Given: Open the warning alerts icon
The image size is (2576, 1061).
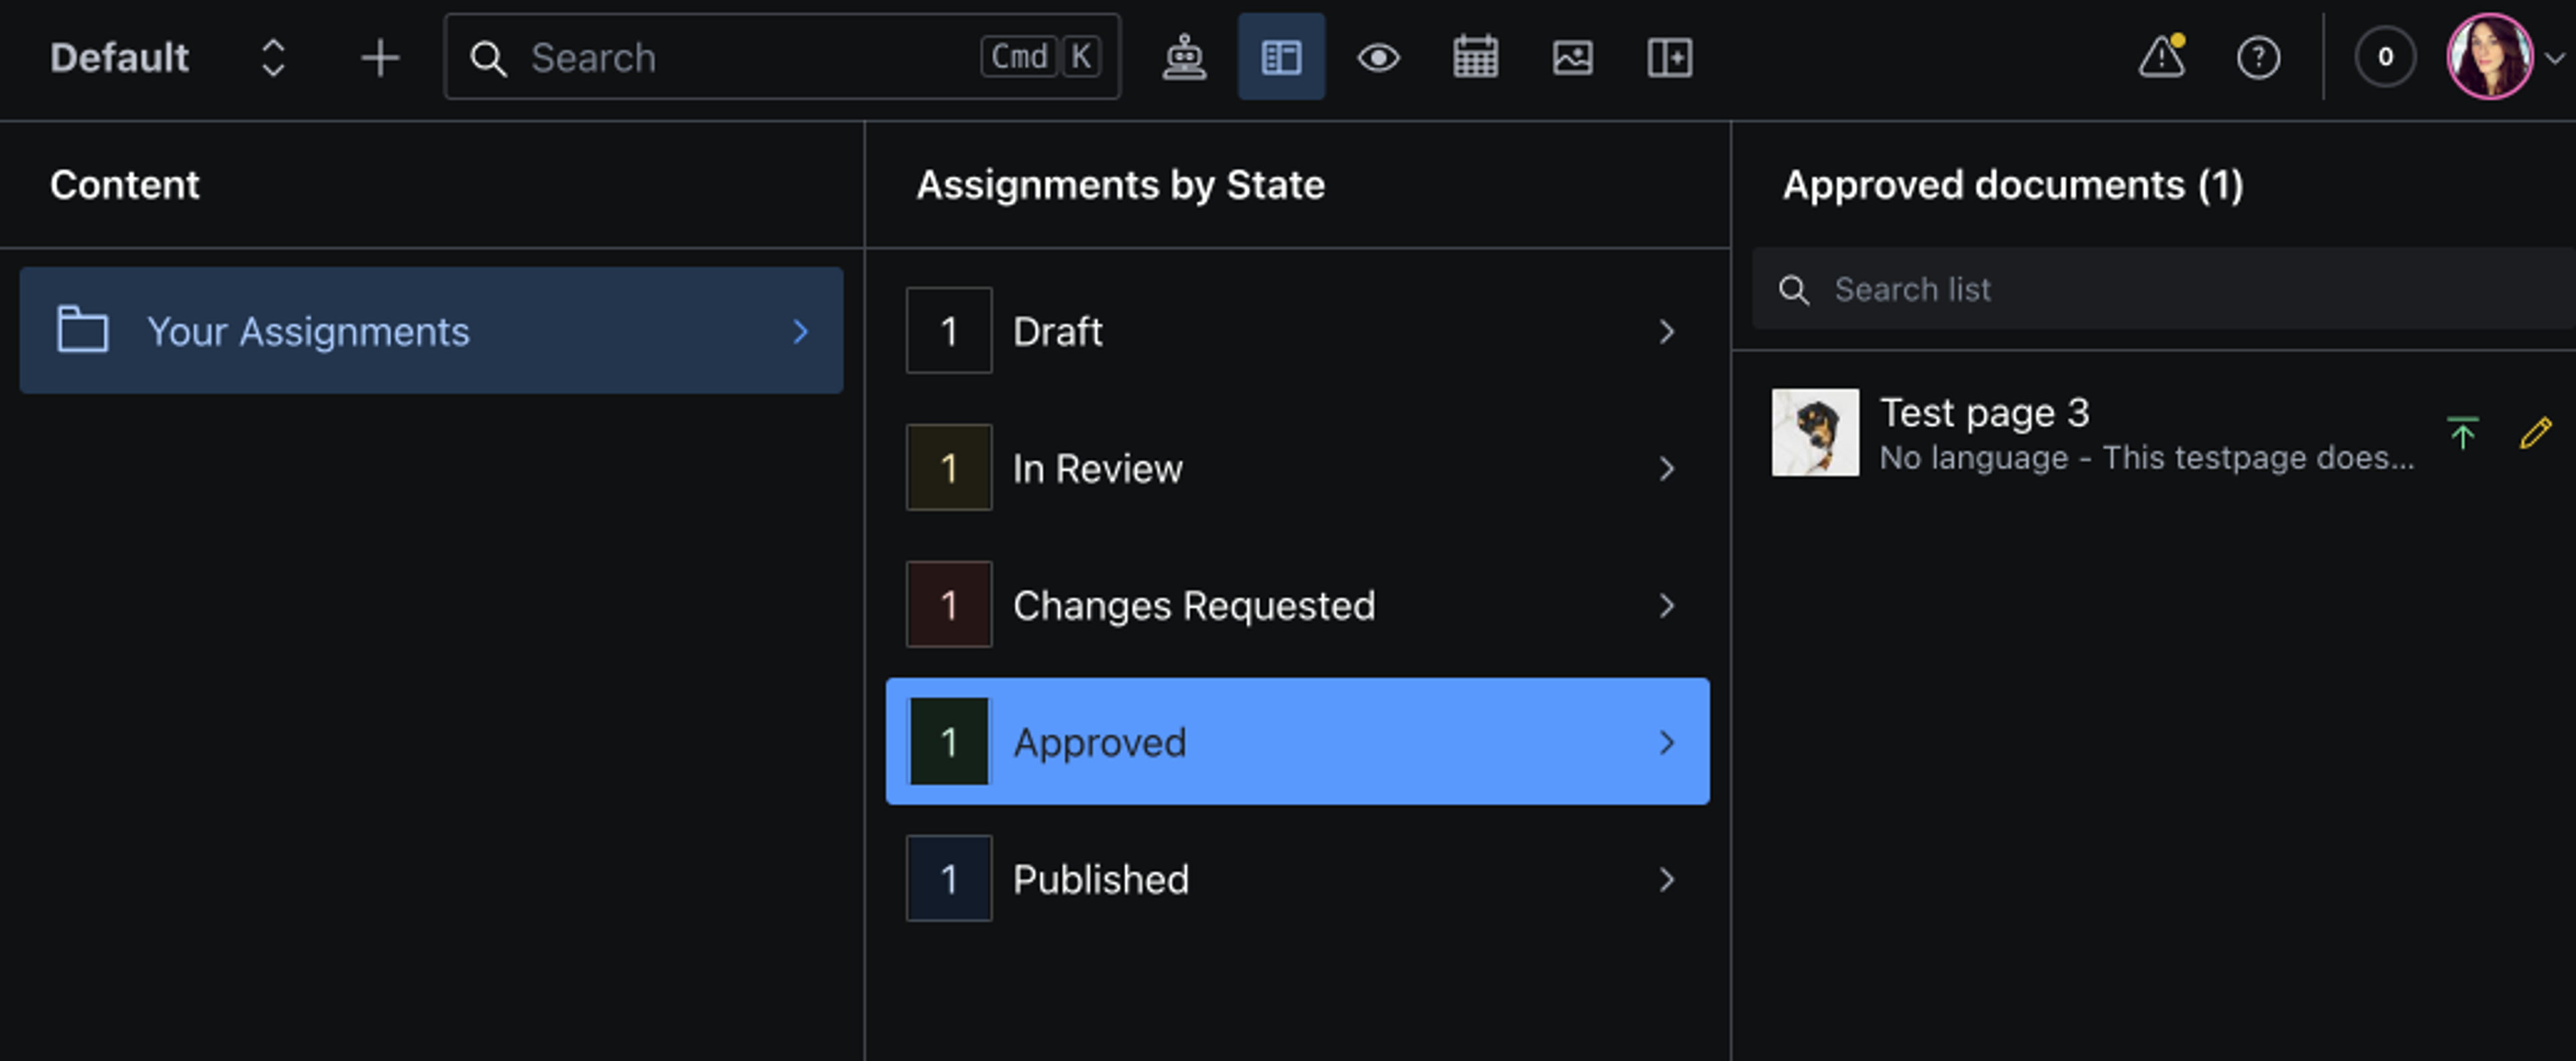Looking at the screenshot, I should point(2161,57).
